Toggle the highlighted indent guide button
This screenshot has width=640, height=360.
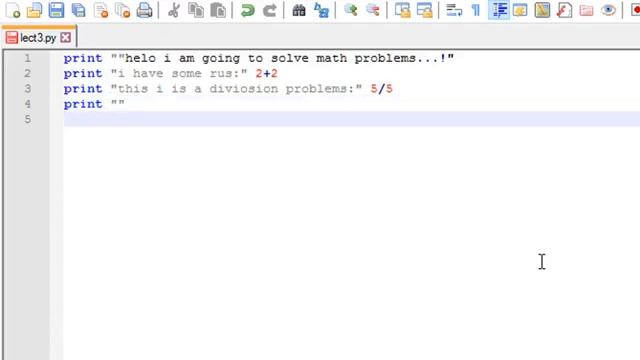click(498, 10)
